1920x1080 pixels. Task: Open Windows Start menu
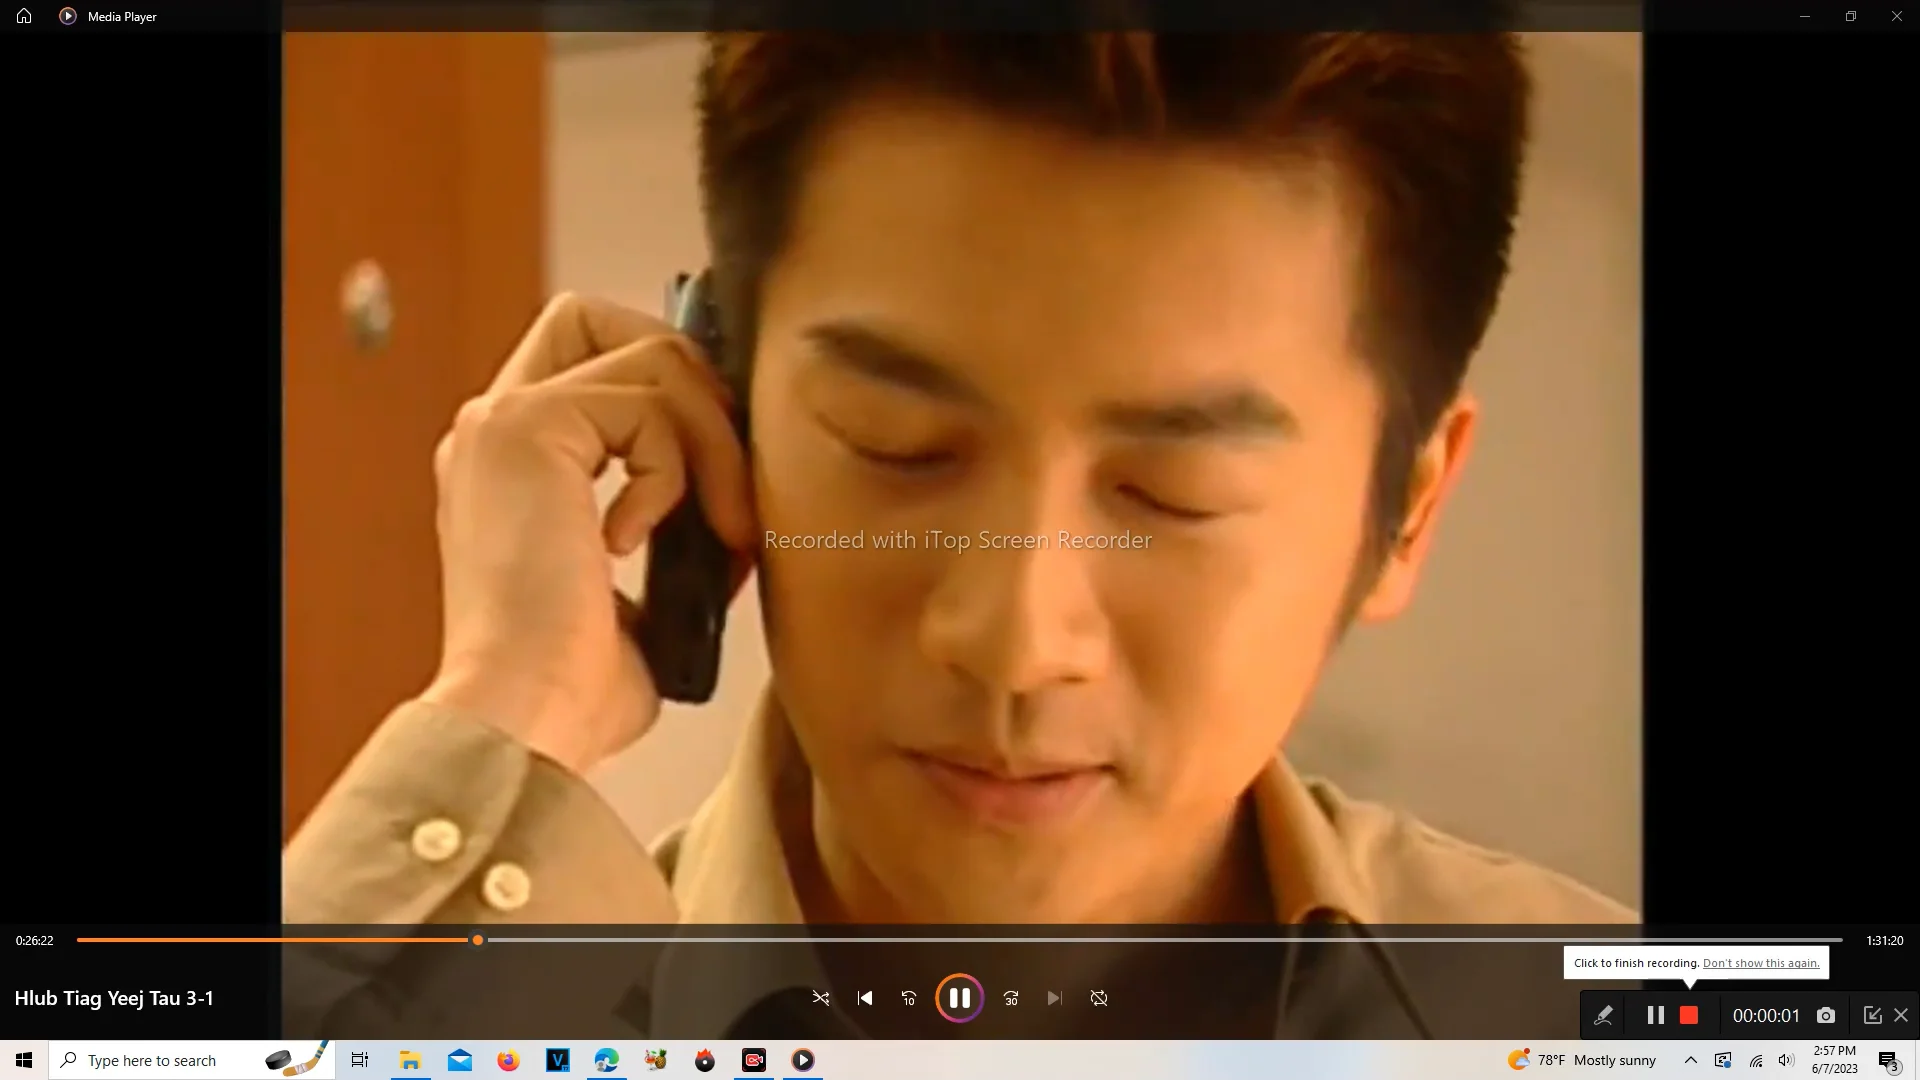coord(24,1060)
